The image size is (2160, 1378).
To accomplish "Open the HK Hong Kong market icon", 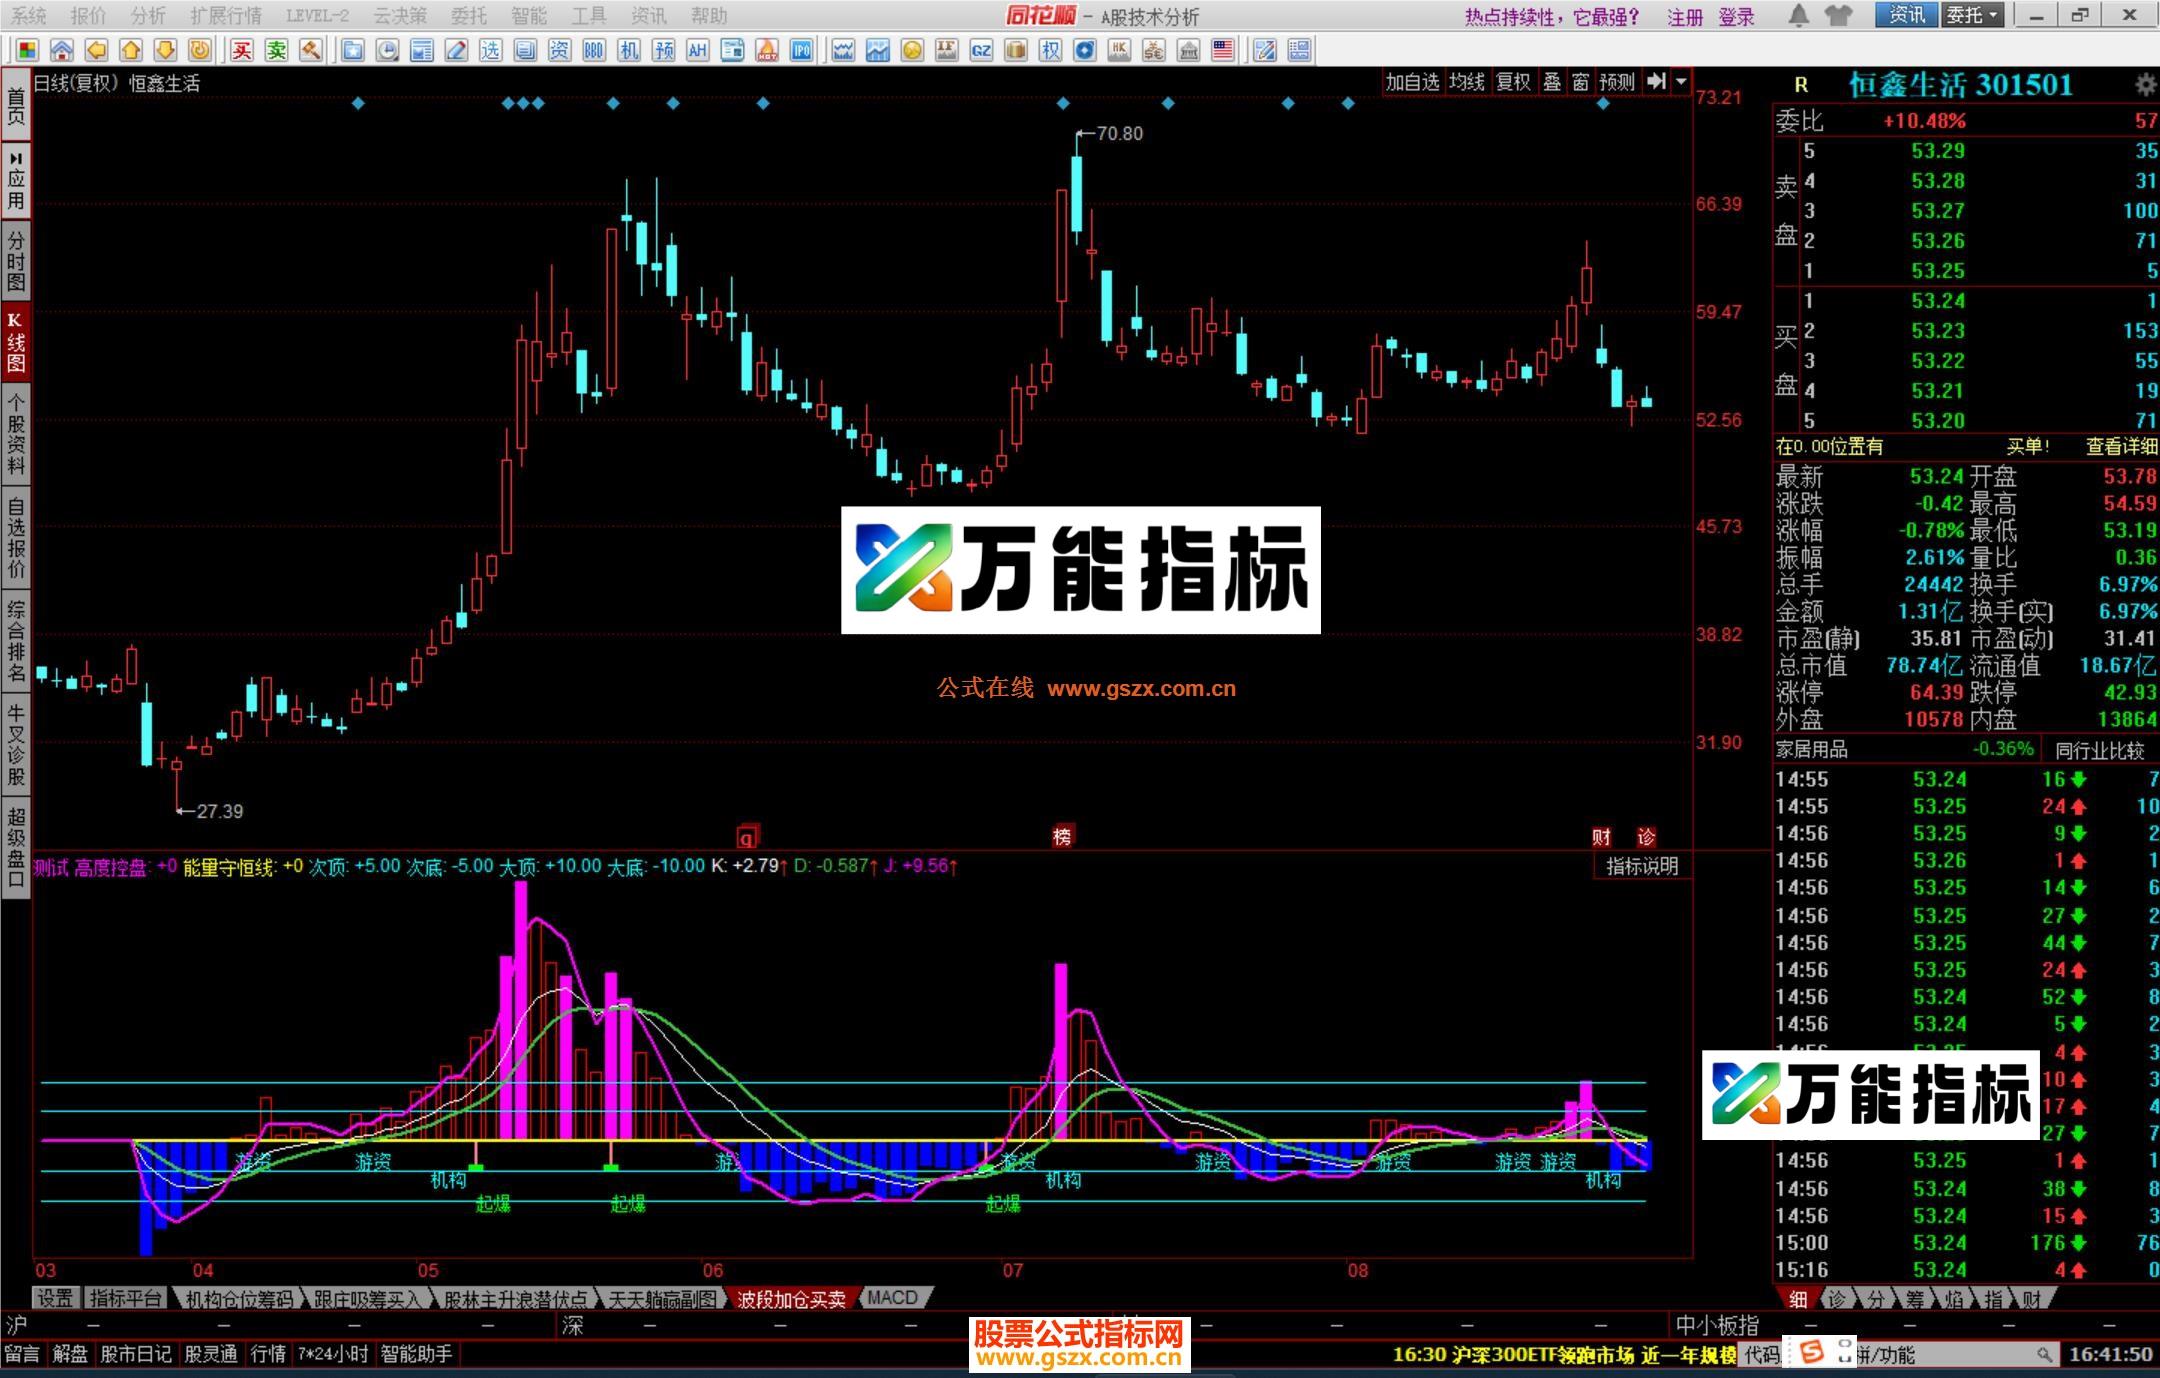I will click(1118, 49).
